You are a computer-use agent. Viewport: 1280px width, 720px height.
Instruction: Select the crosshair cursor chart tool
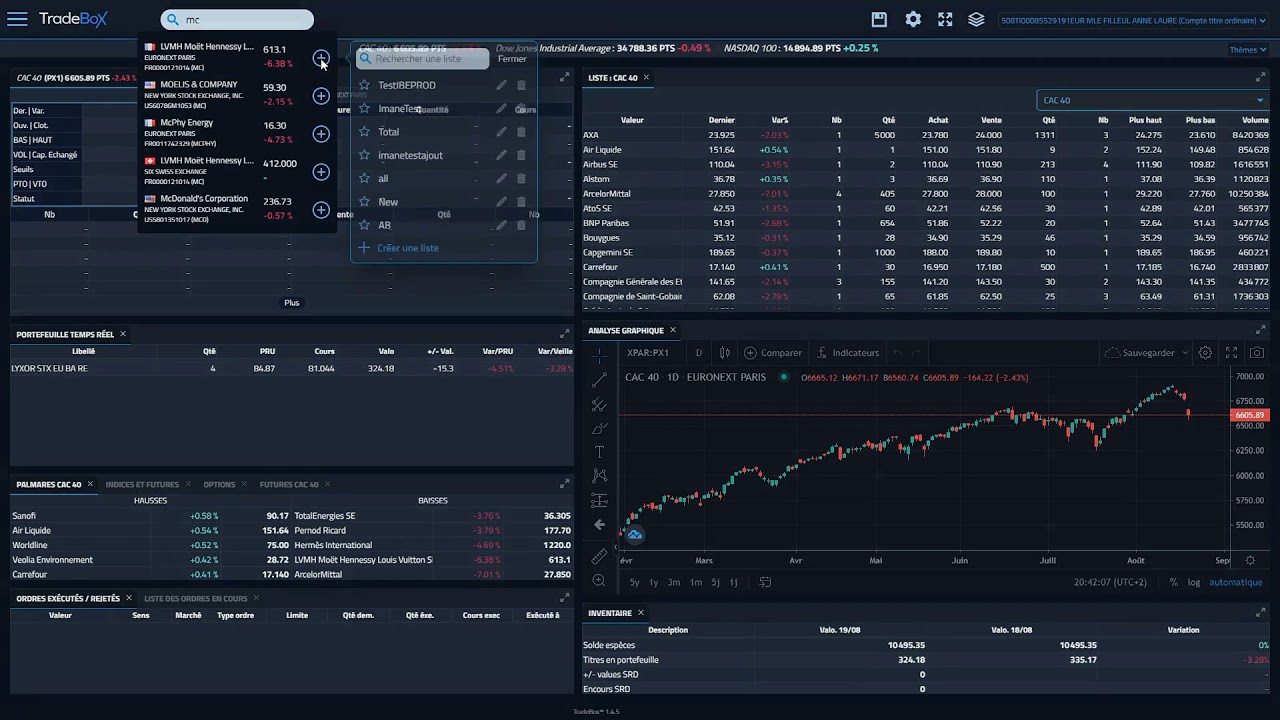click(x=599, y=355)
